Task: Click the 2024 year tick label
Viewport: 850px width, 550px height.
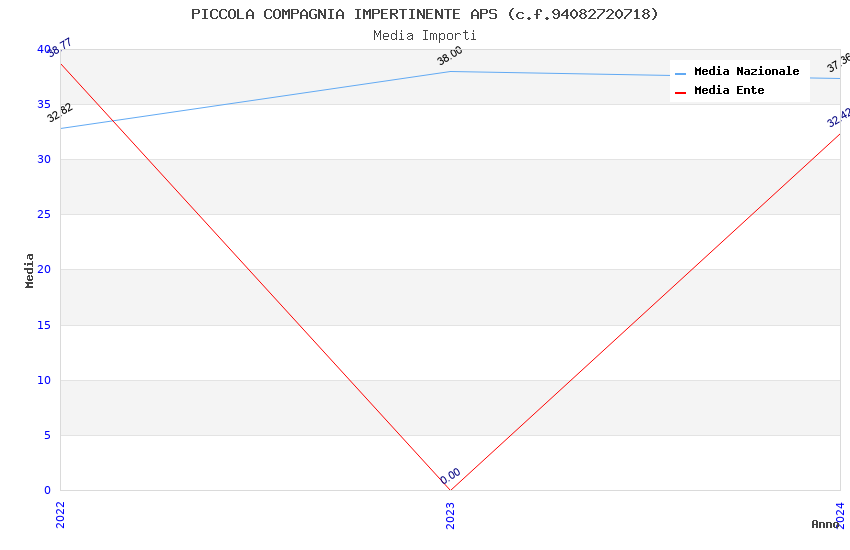Action: click(x=840, y=514)
